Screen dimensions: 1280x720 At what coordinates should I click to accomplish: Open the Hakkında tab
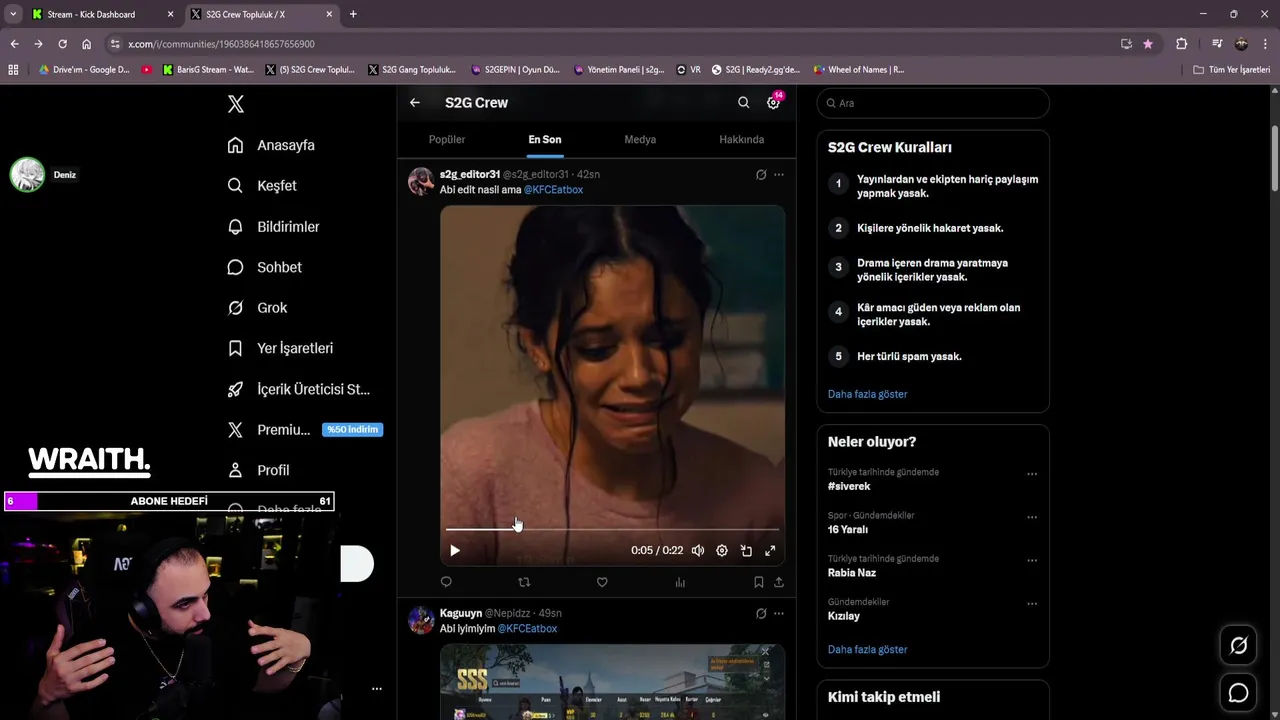pos(741,139)
